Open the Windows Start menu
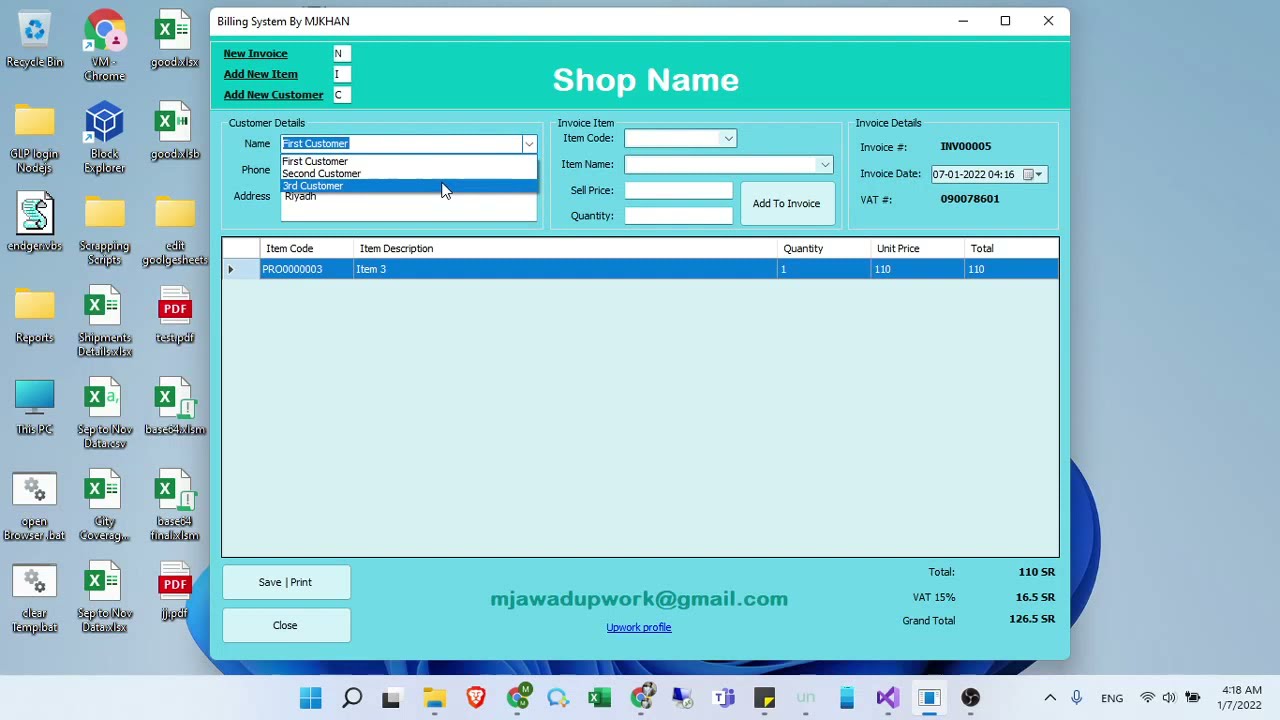 310,698
